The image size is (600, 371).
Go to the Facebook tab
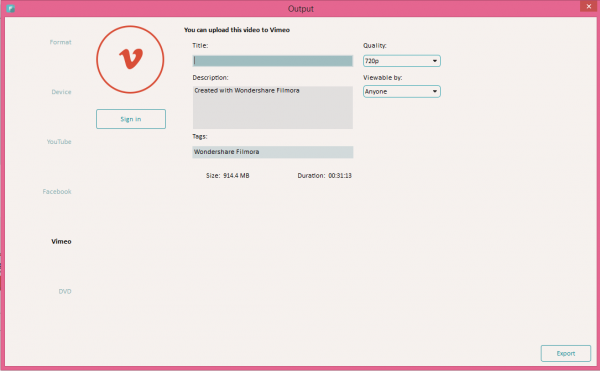[x=57, y=191]
